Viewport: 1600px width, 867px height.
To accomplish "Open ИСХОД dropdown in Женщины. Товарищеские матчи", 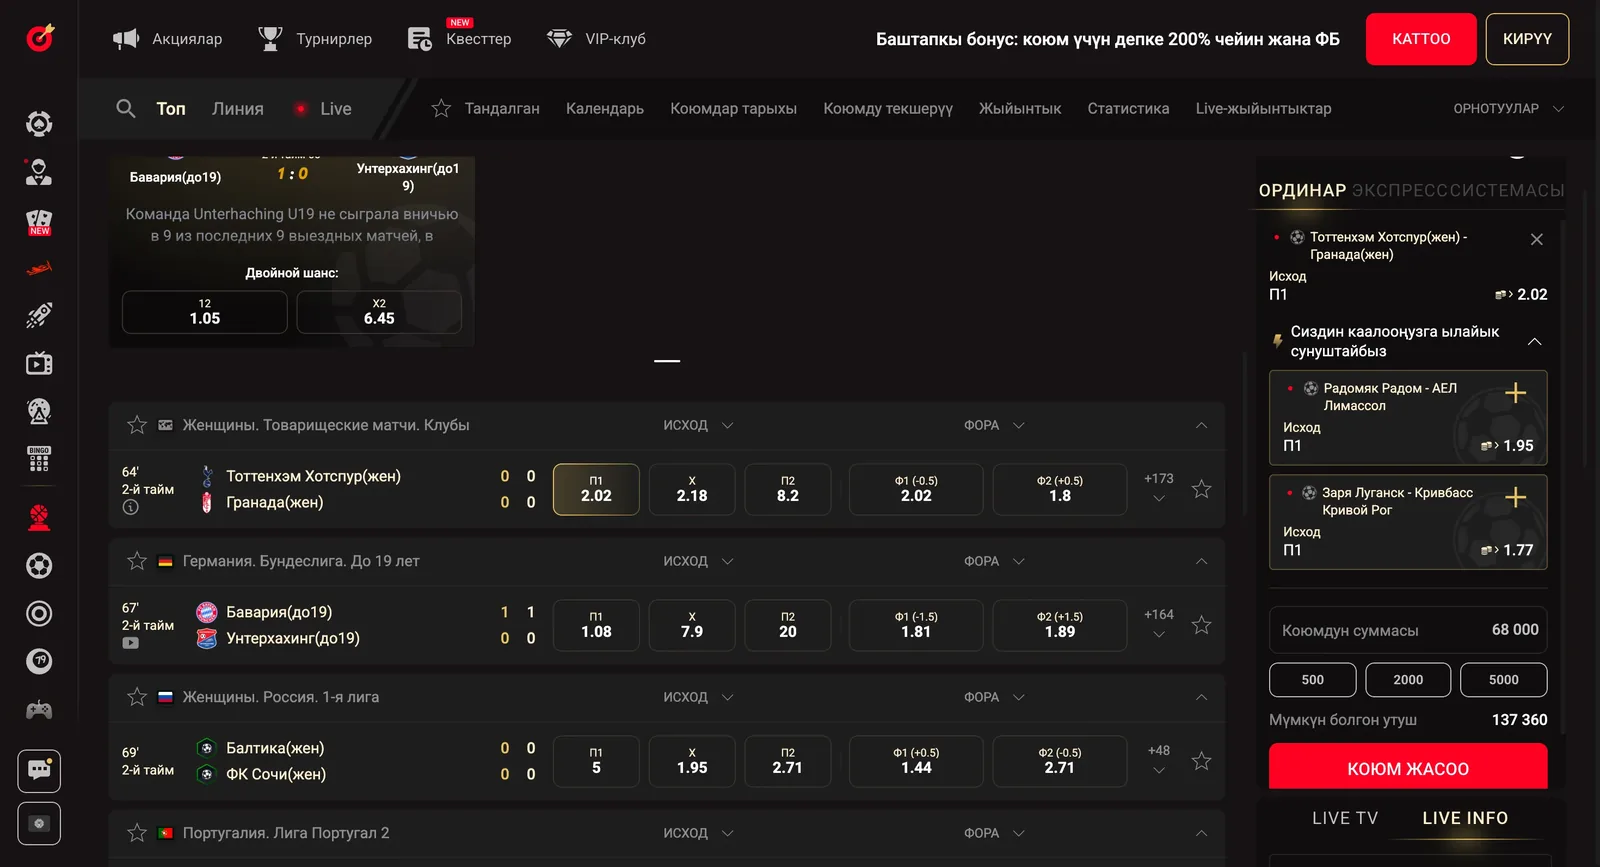I will pyautogui.click(x=698, y=425).
